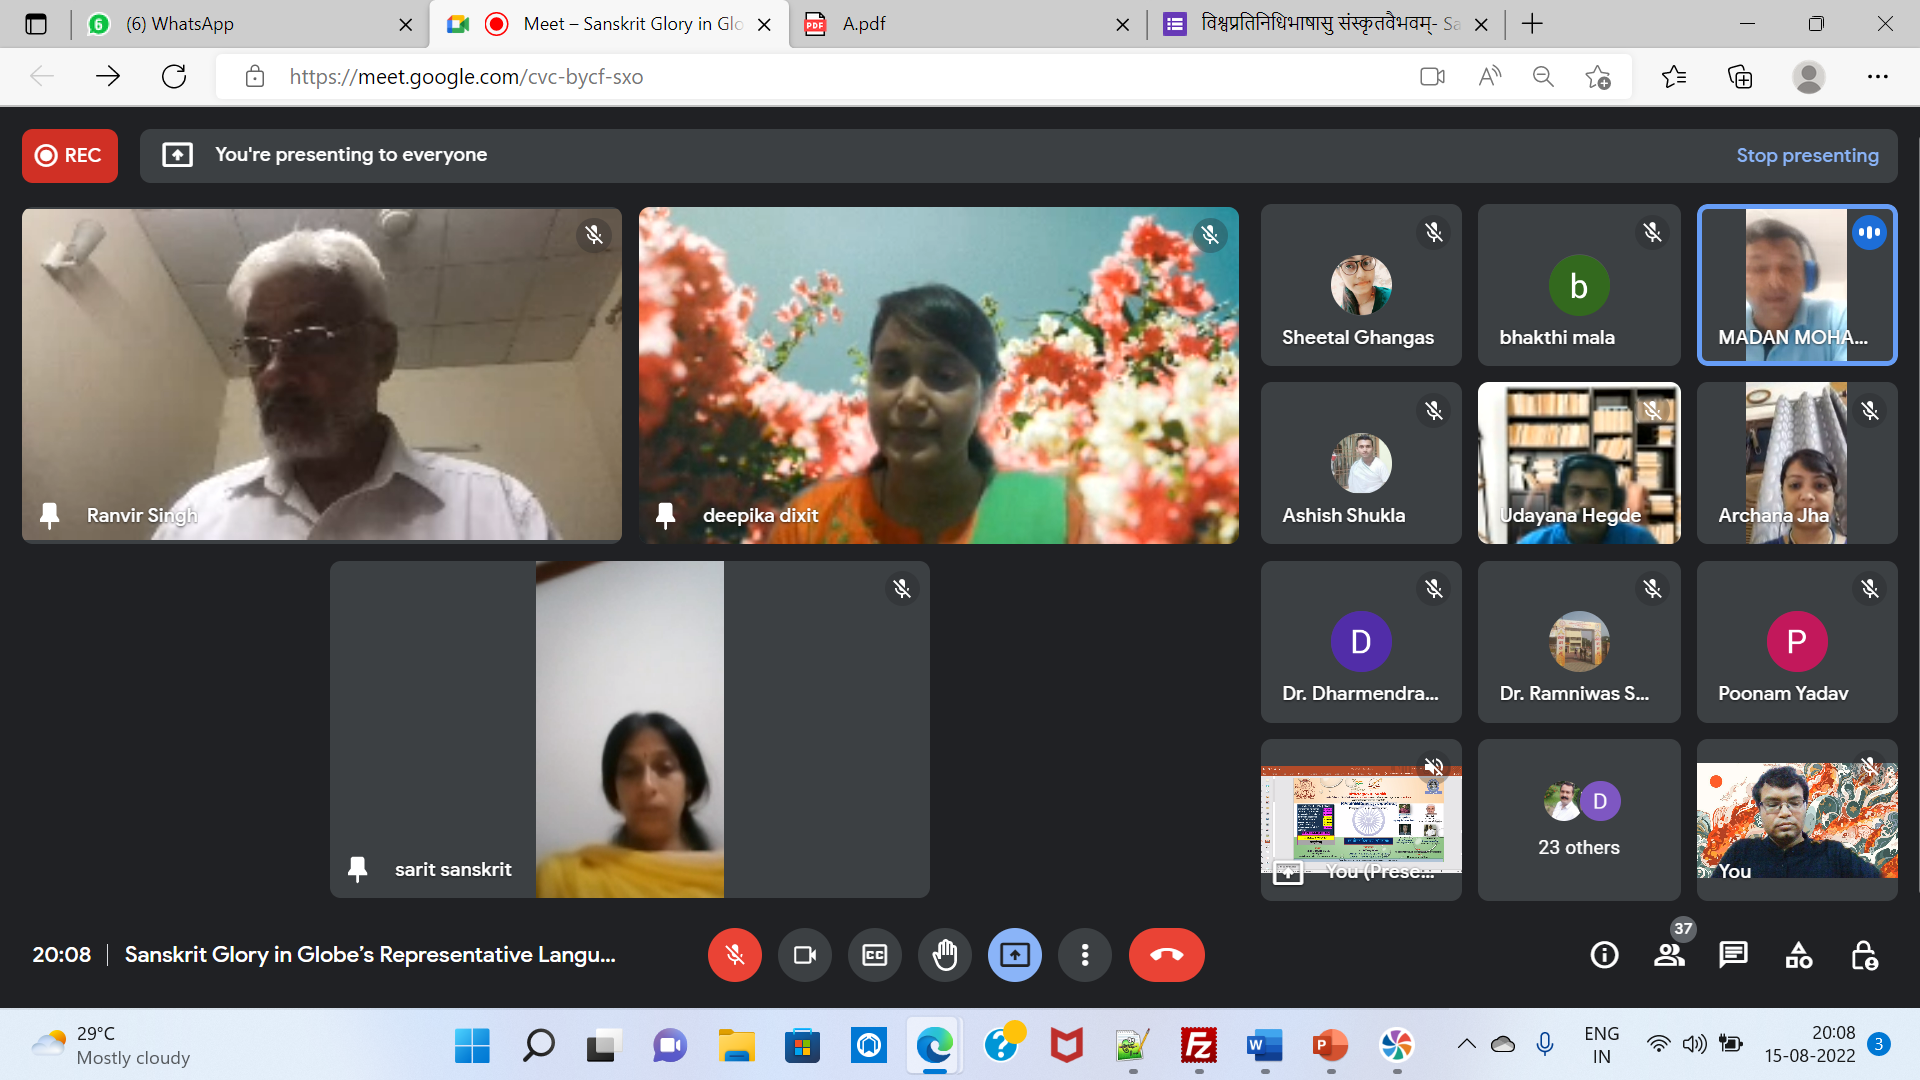Expand the hidden system tray icons chevron
1920x1080 pixels.
[x=1466, y=1044]
